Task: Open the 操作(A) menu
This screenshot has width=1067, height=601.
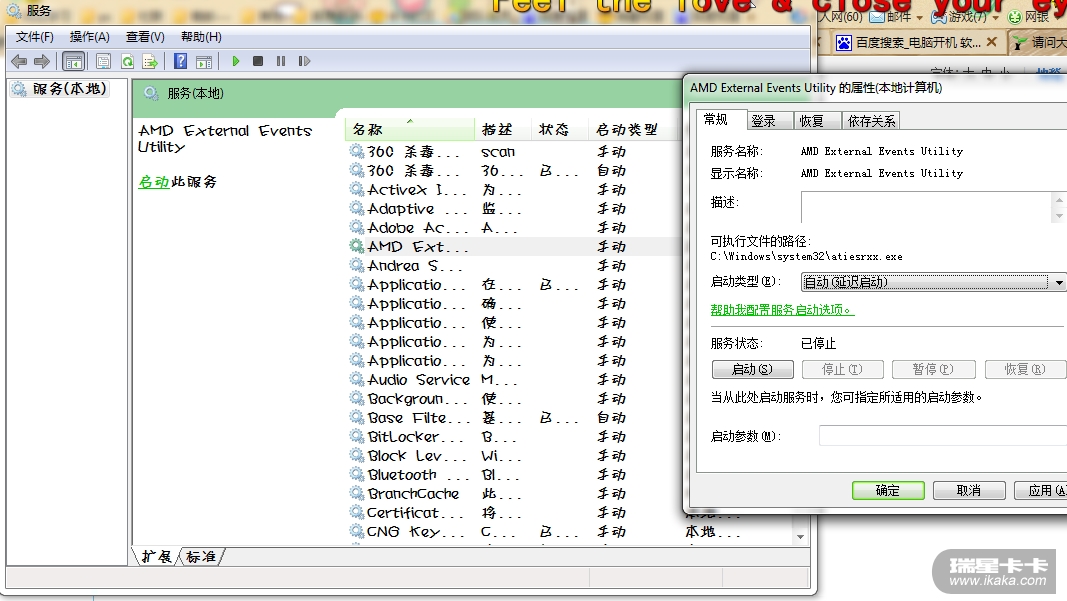Action: pos(89,37)
